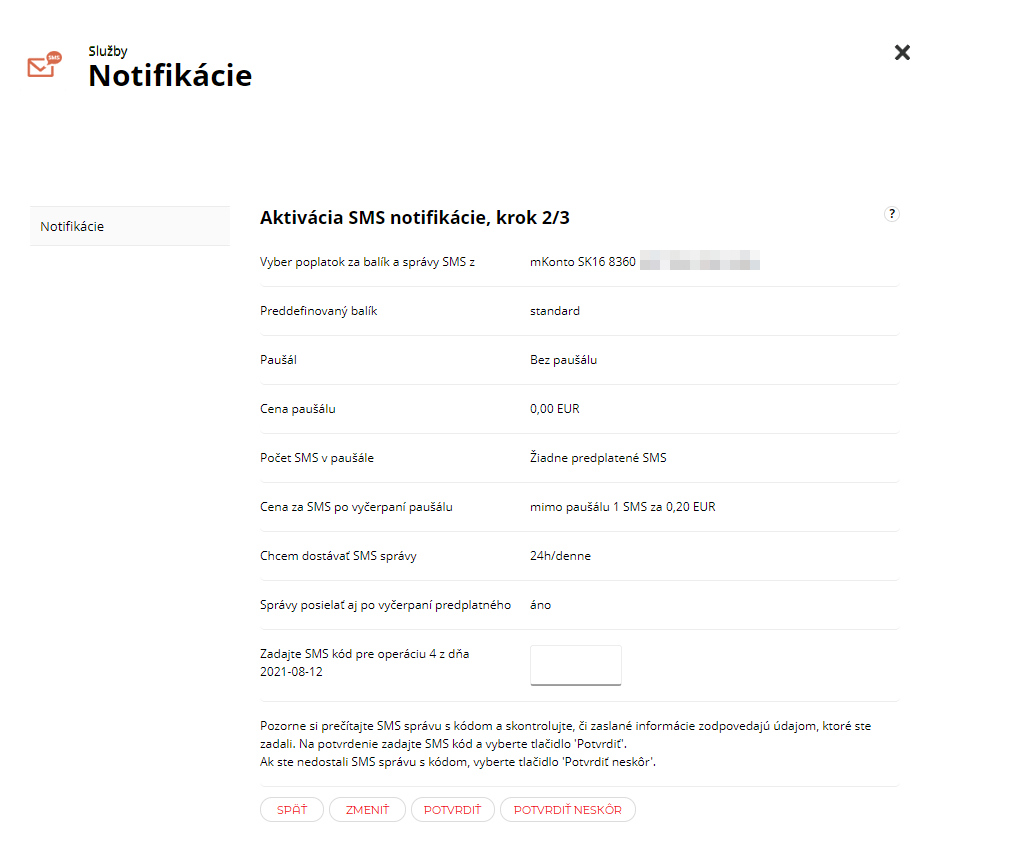Close the Notifikácie dialog with the X

click(x=902, y=52)
